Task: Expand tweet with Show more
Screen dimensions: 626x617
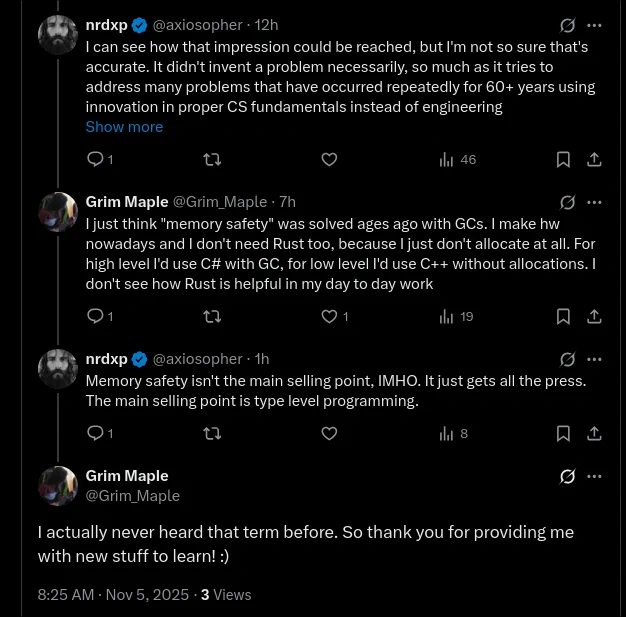Action: point(124,127)
